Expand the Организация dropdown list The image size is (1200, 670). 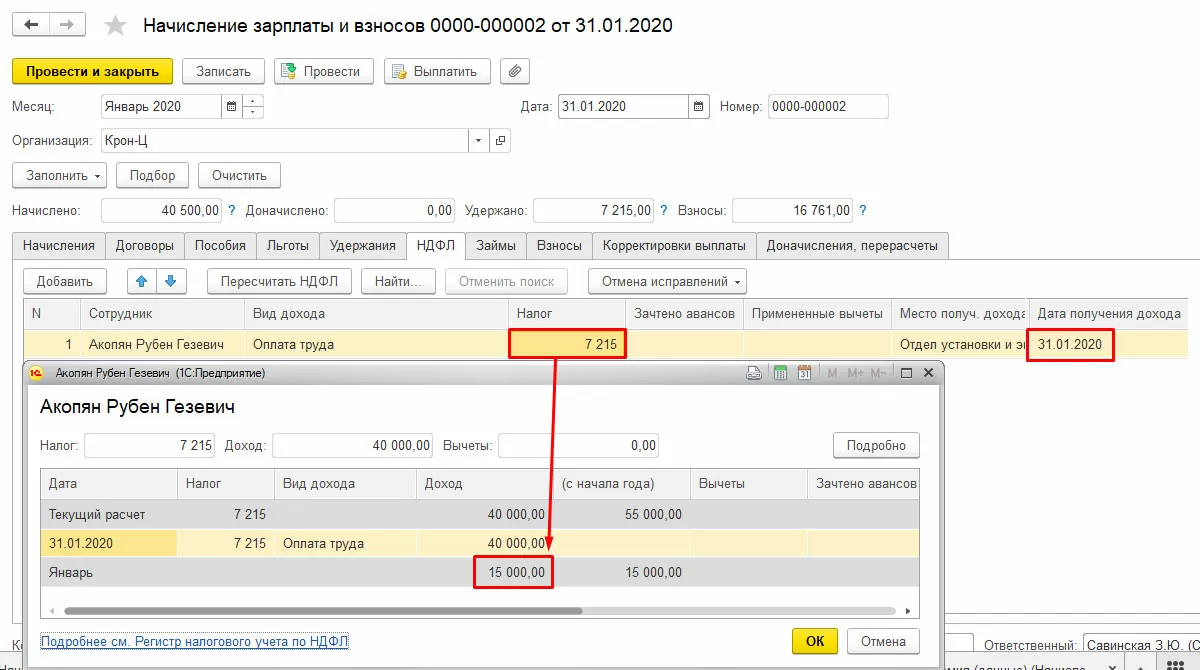[x=479, y=141]
